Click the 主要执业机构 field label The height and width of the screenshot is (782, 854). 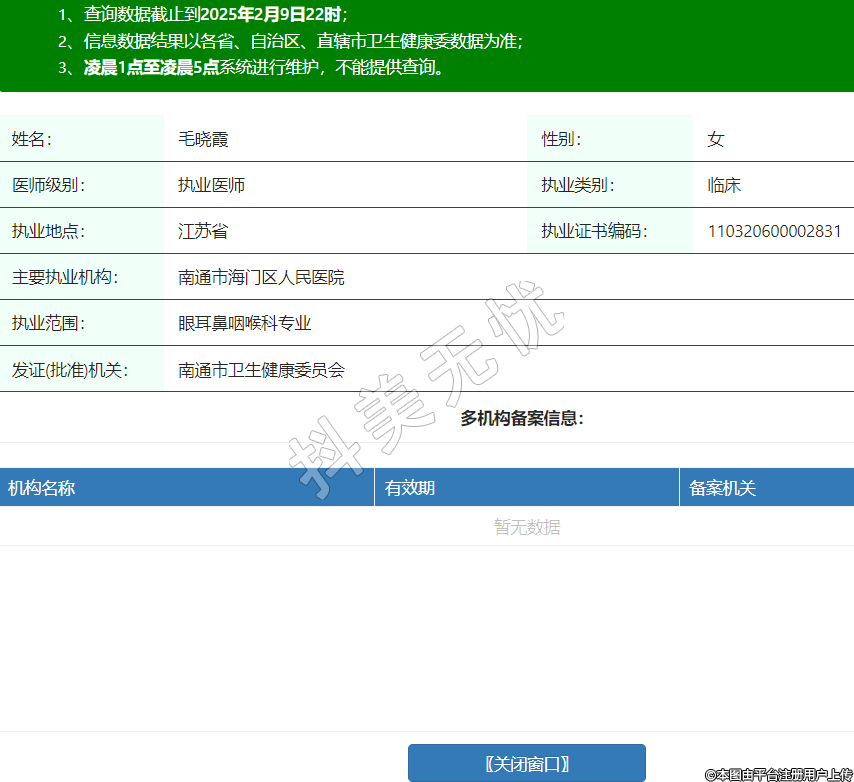click(65, 277)
